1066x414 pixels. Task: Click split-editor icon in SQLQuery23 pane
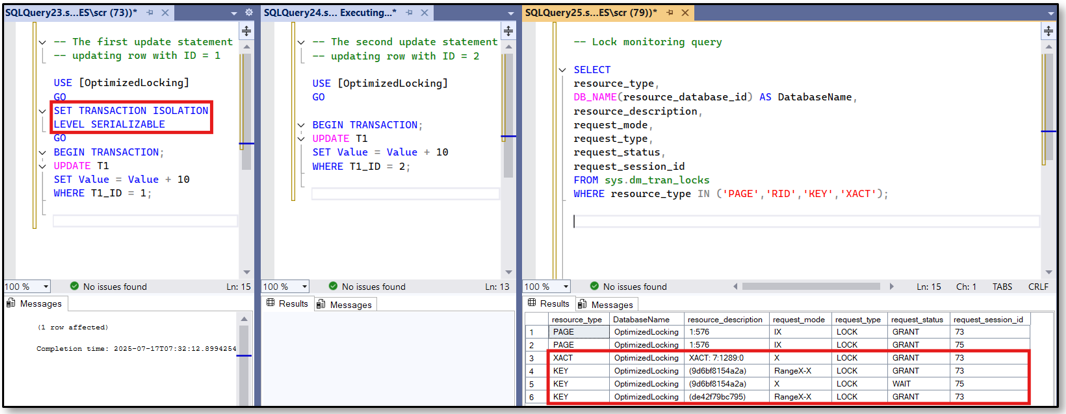(246, 31)
